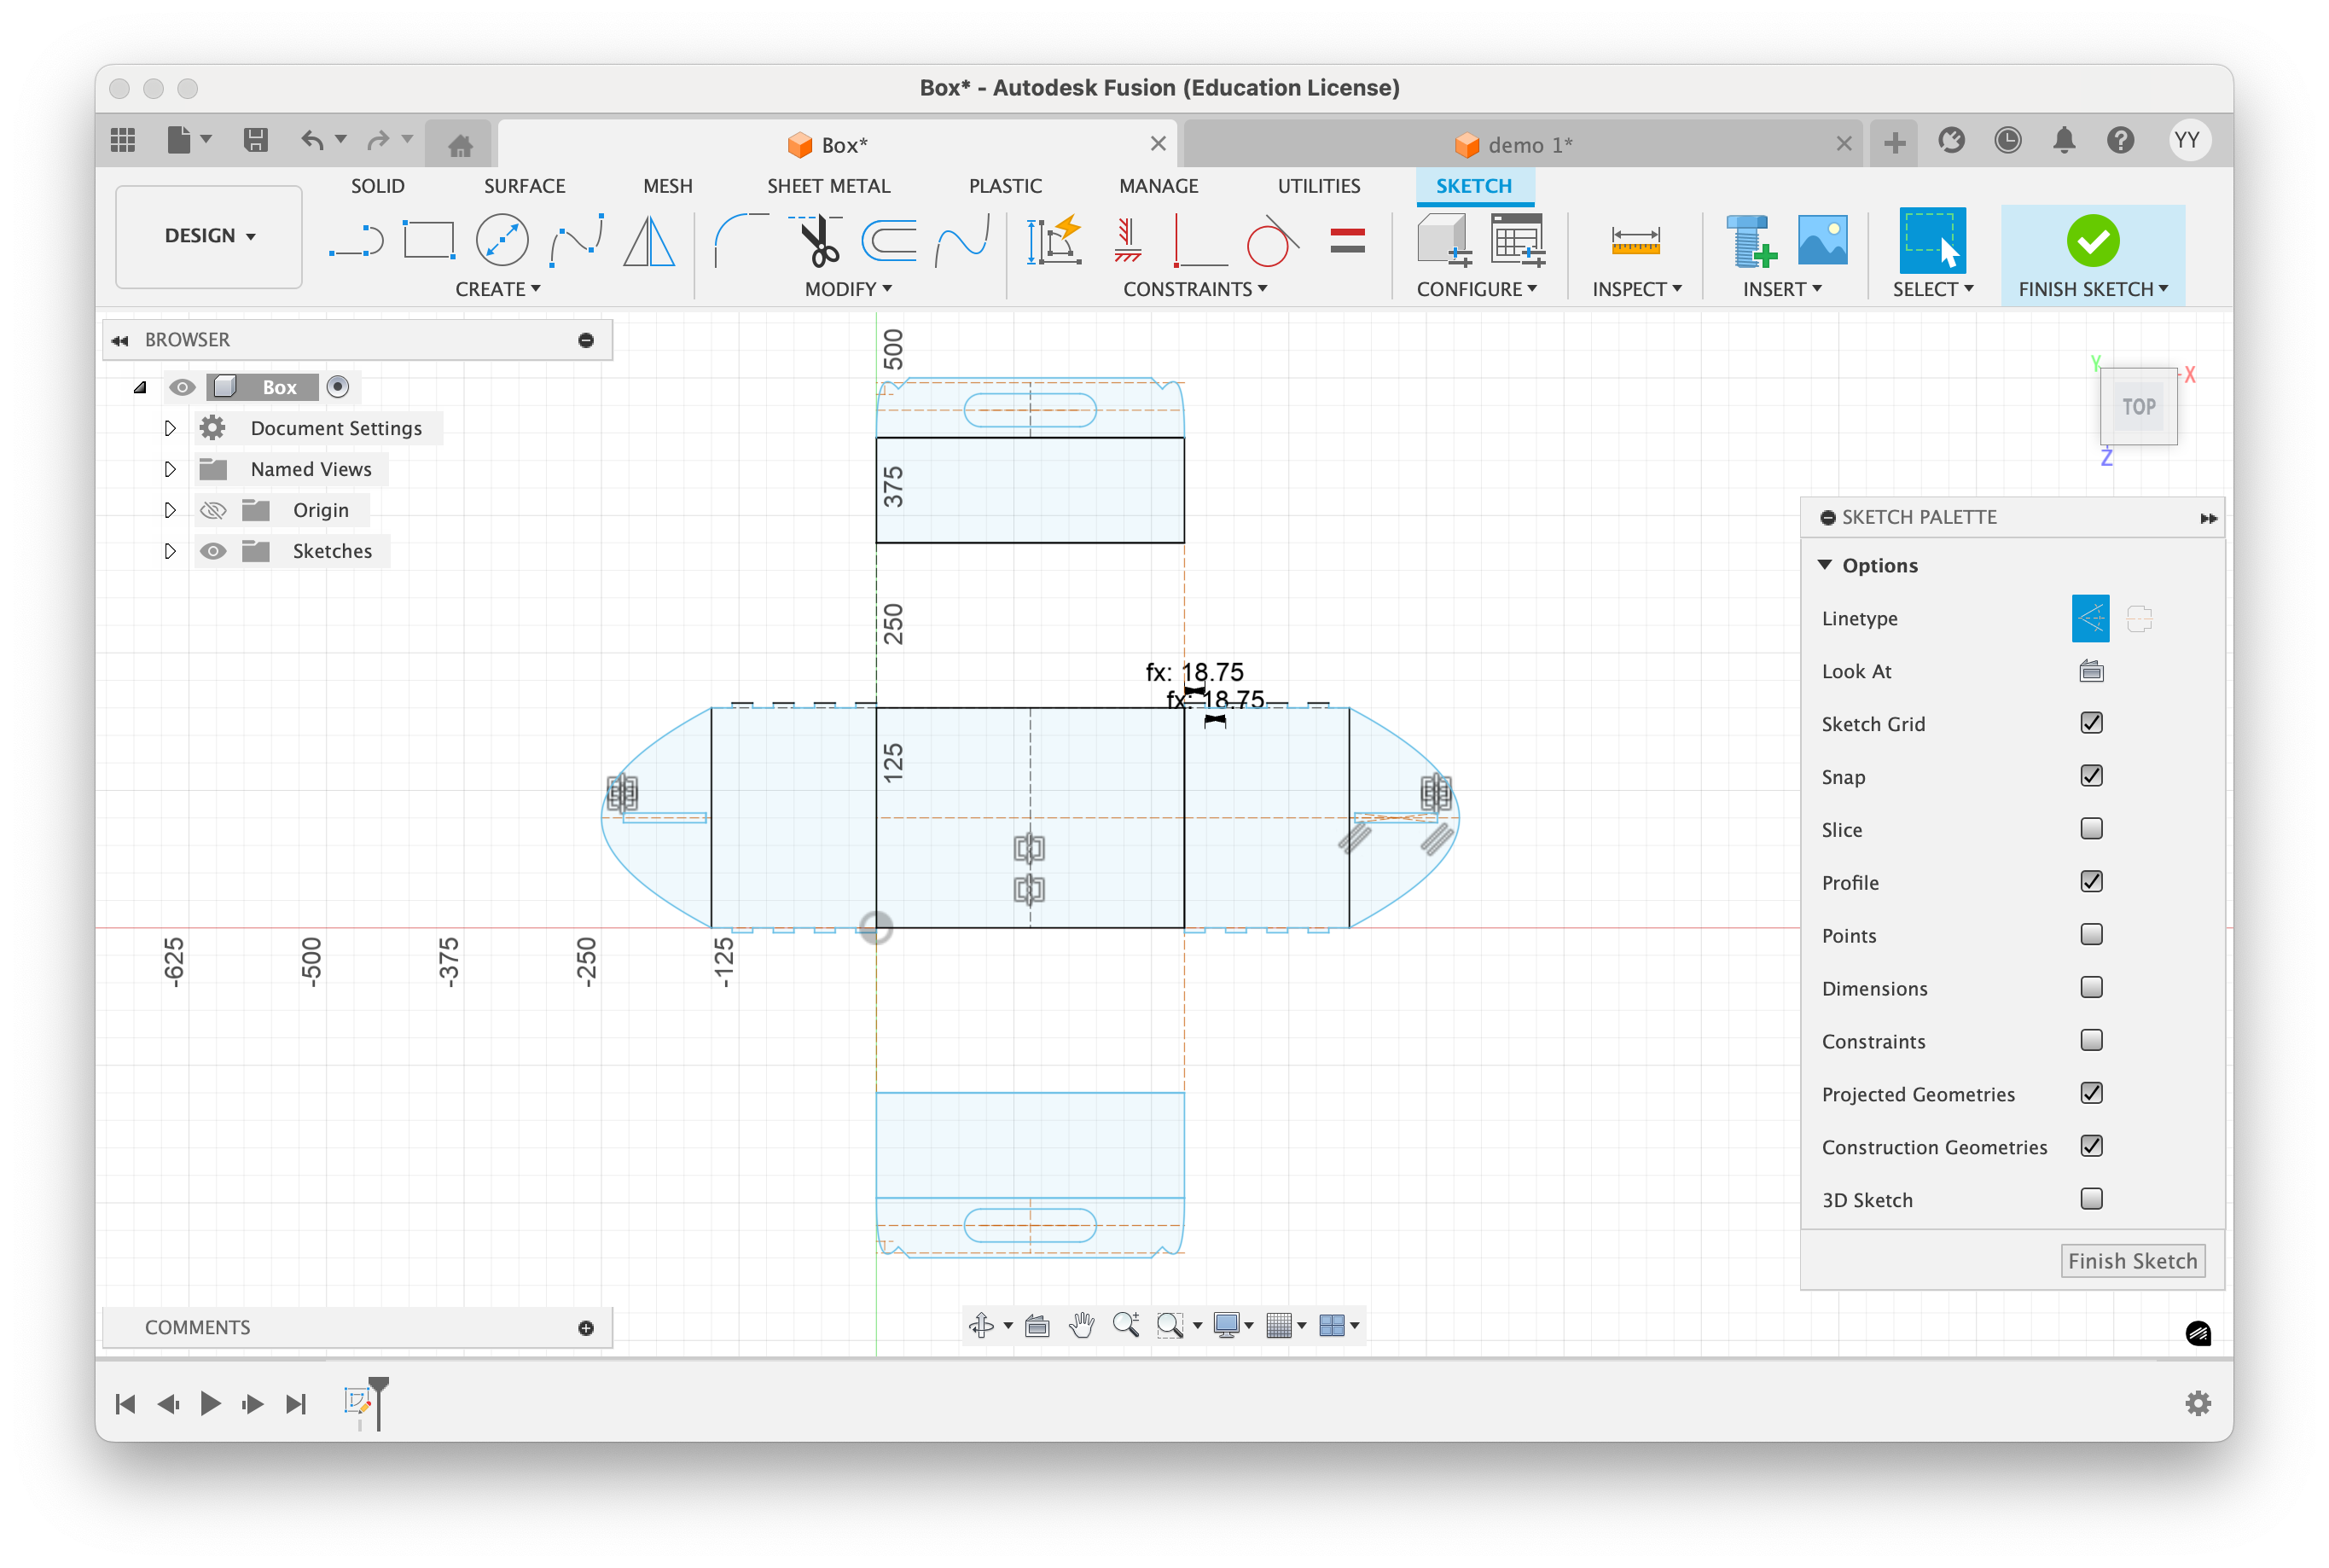Click the FINISH SKETCH toolbar button
This screenshot has width=2329, height=1568.
click(2092, 255)
